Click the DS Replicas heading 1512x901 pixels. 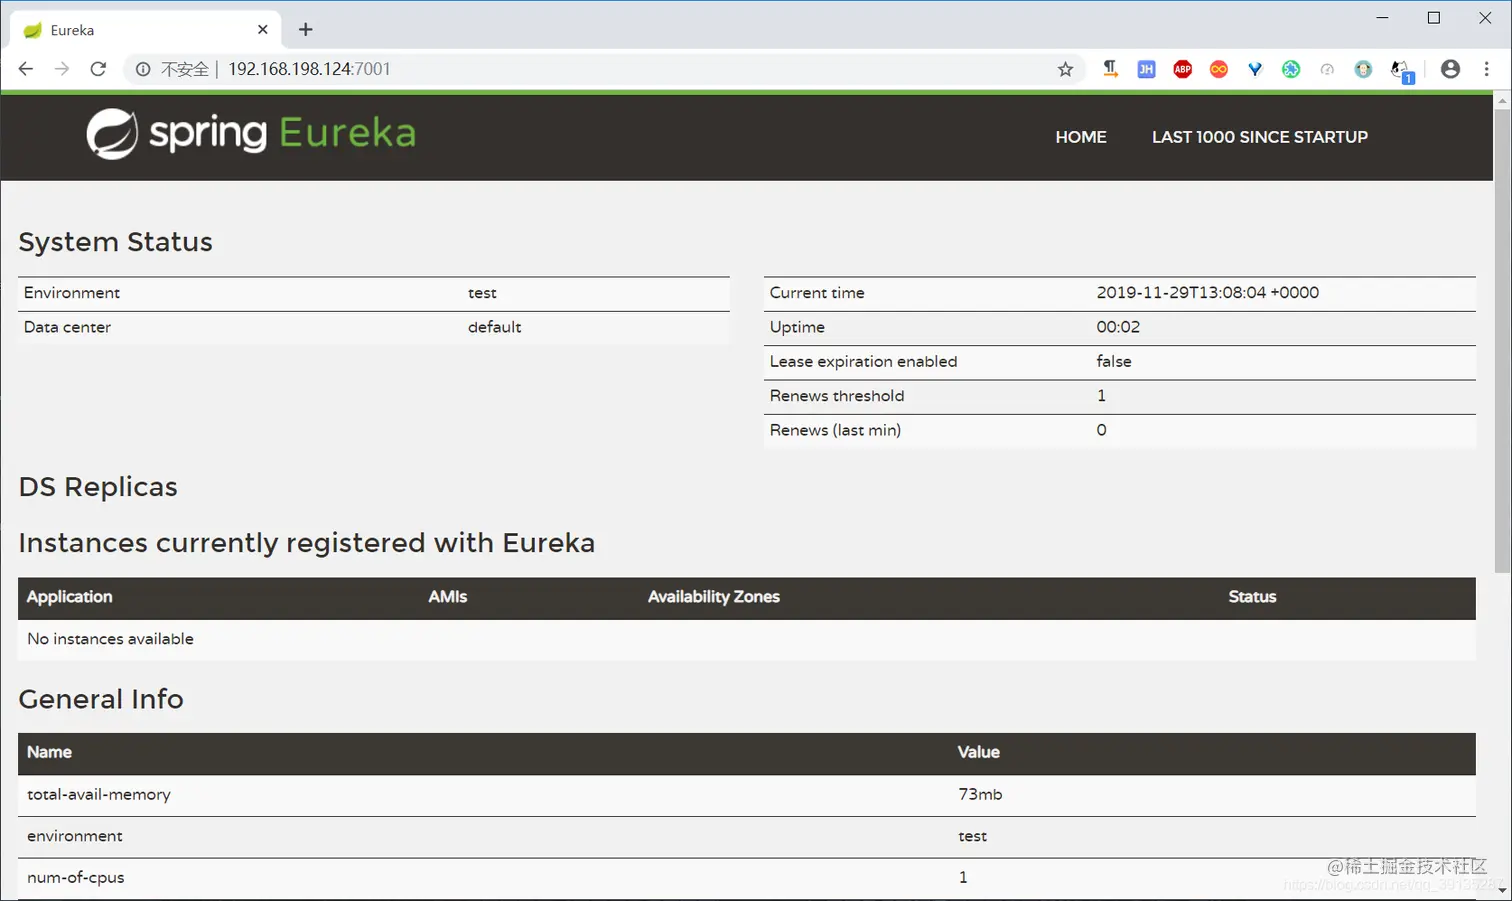[x=98, y=487]
